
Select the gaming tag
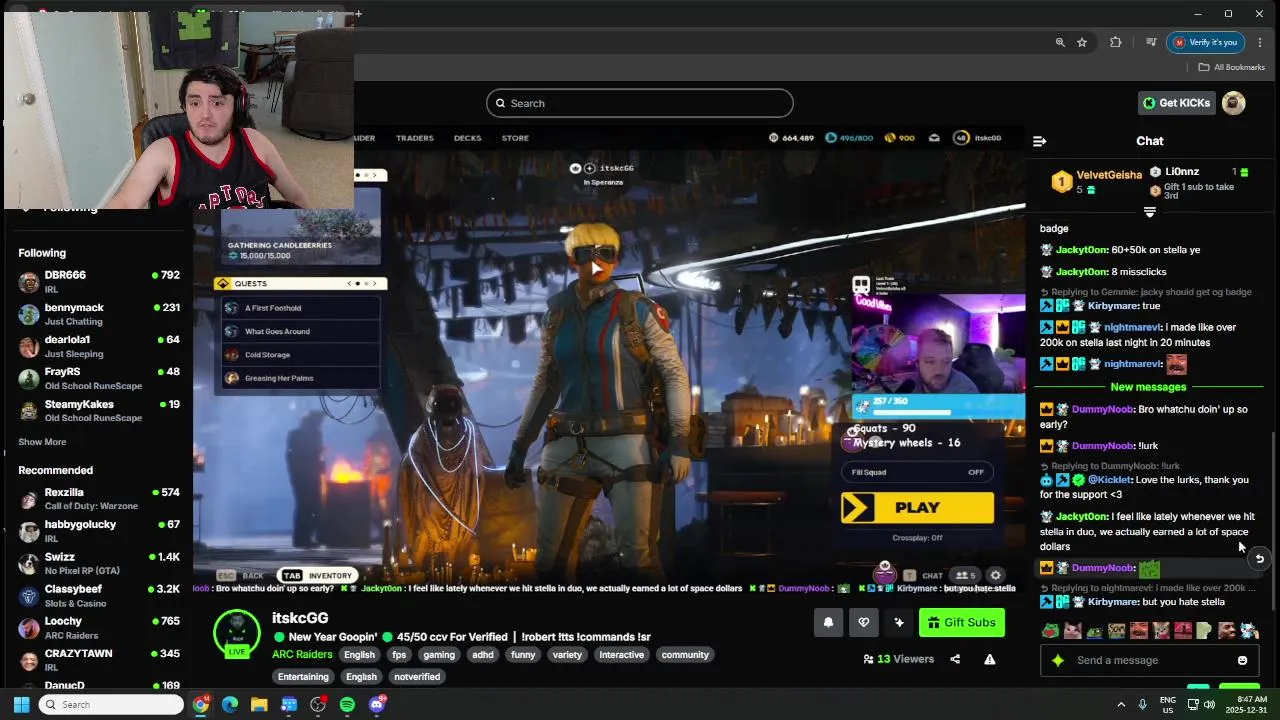tap(438, 655)
